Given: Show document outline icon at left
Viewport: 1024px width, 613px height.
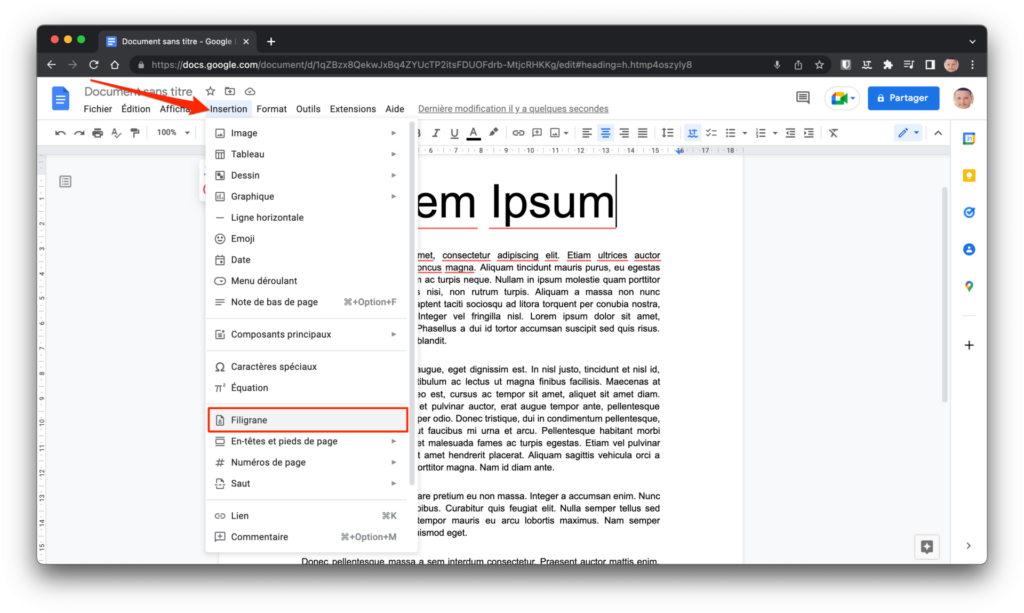Looking at the screenshot, I should click(65, 181).
